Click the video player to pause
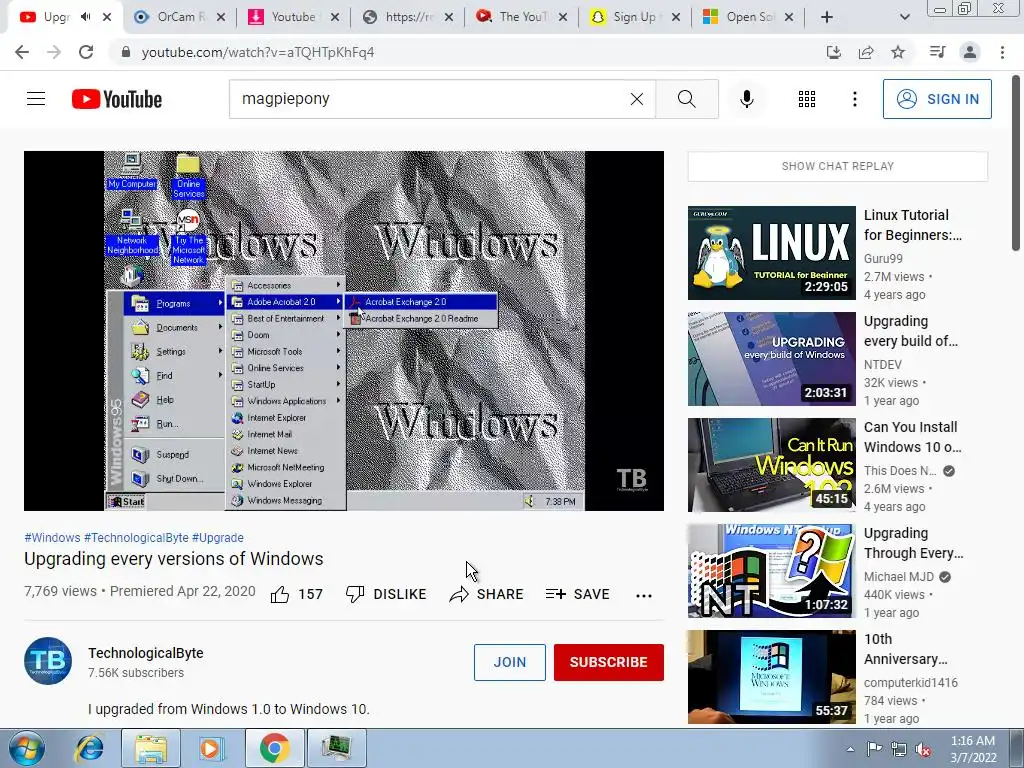1024x768 pixels. (x=344, y=331)
